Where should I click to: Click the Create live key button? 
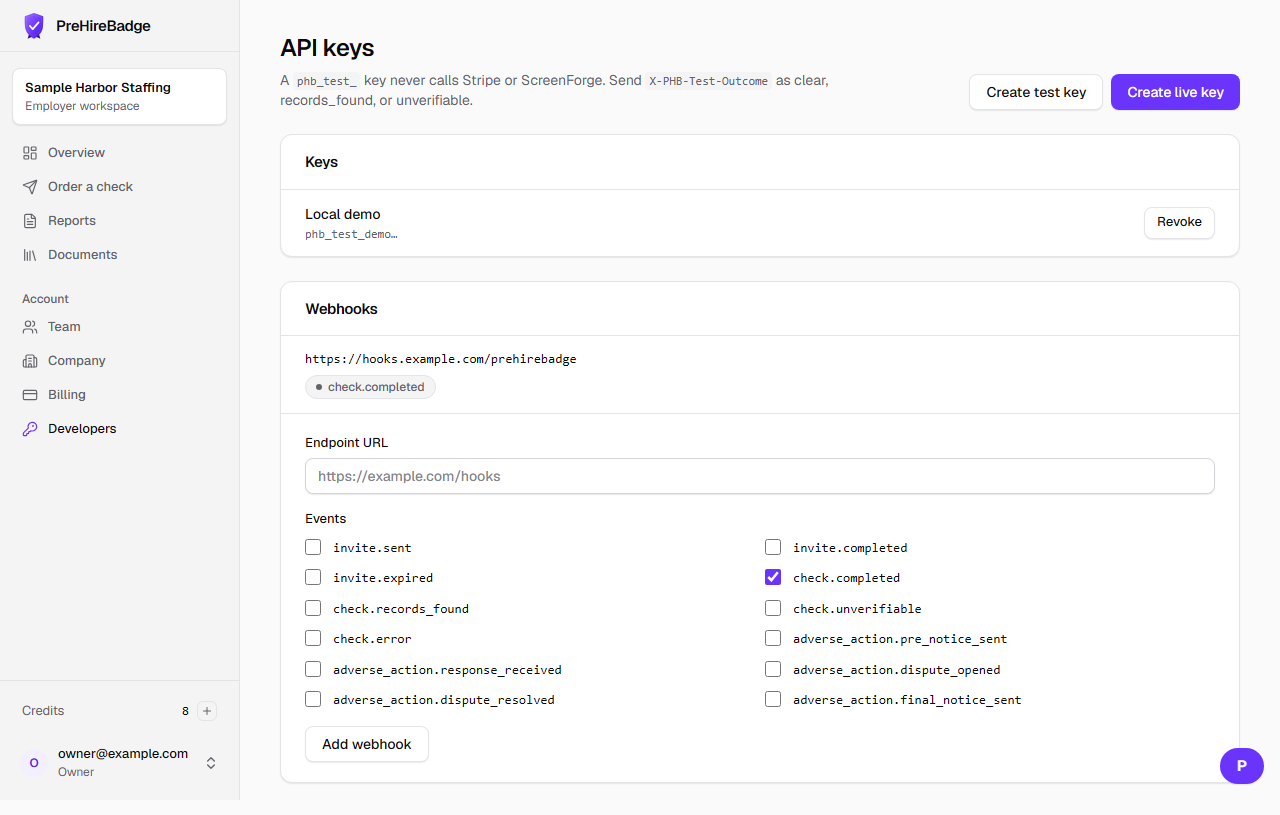1175,92
